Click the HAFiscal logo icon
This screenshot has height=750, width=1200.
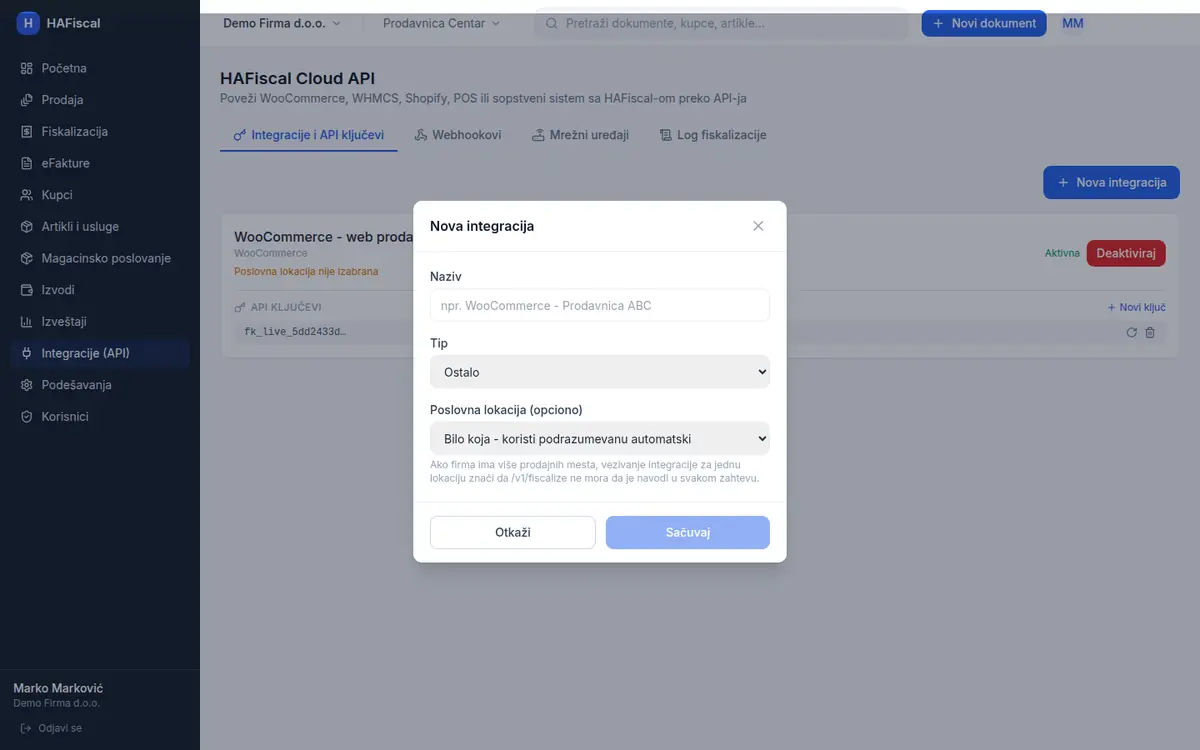[28, 23]
